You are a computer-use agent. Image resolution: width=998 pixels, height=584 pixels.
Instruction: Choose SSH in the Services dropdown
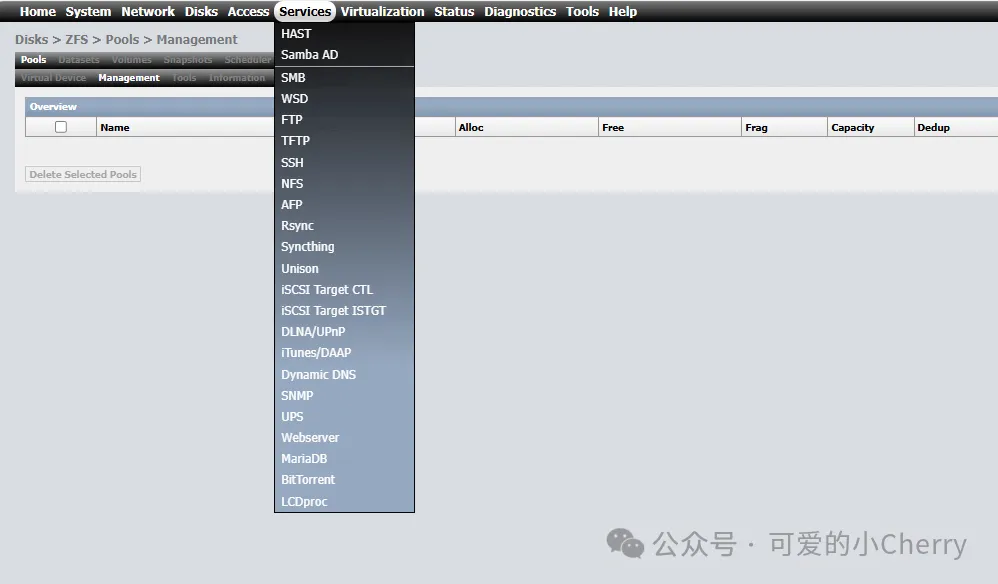point(292,162)
